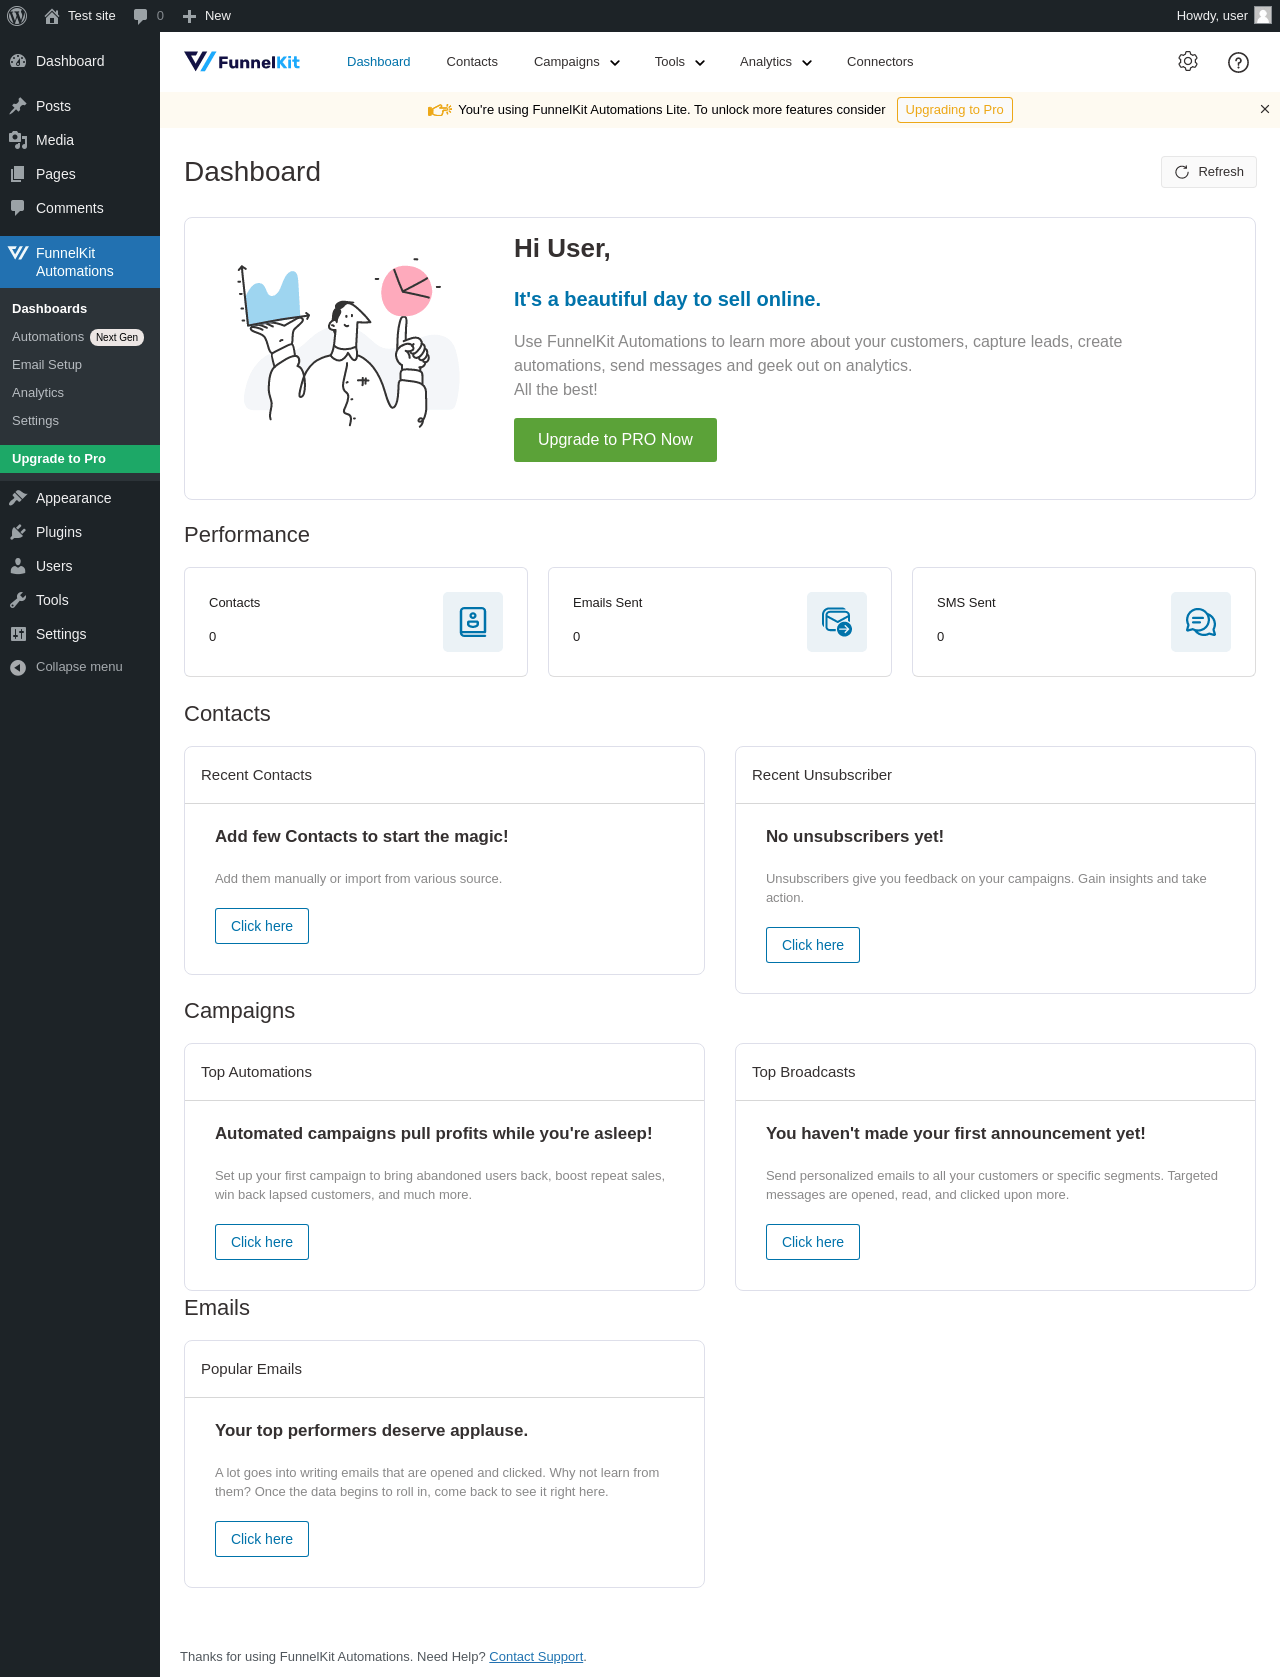Click Upgrade to Pro in sidebar
Screen dimensions: 1280x1677
click(x=80, y=459)
